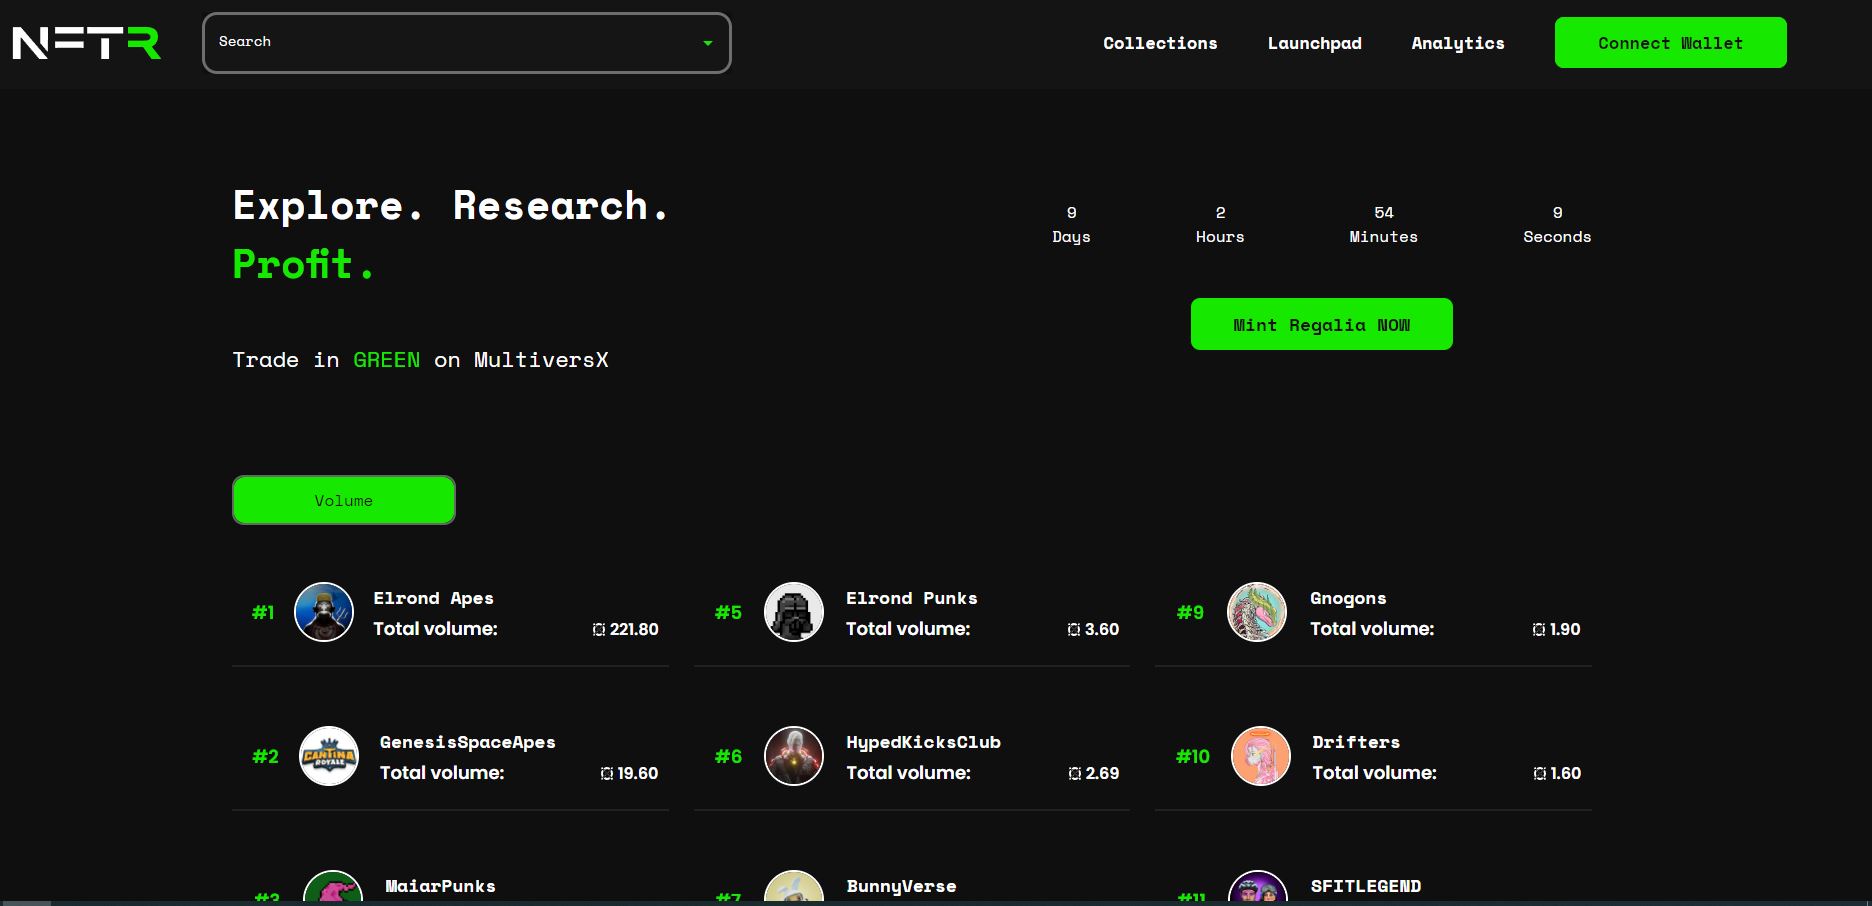Click the Seconds countdown label
The height and width of the screenshot is (906, 1872).
tap(1557, 237)
